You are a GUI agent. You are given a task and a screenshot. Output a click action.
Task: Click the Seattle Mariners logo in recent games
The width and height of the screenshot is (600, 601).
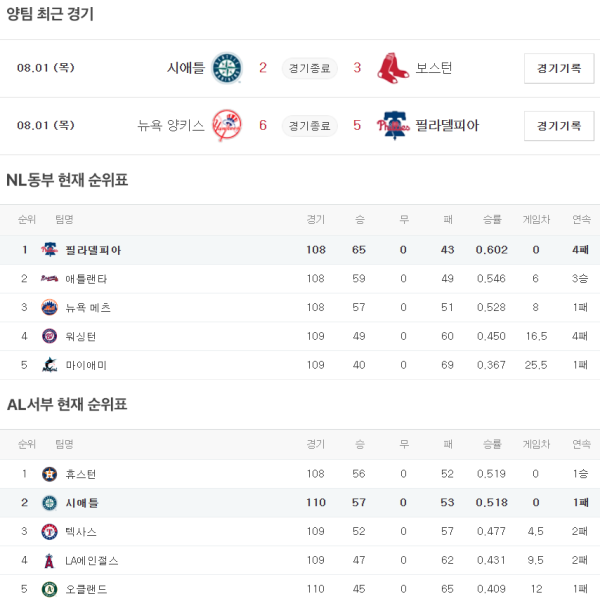pyautogui.click(x=227, y=68)
